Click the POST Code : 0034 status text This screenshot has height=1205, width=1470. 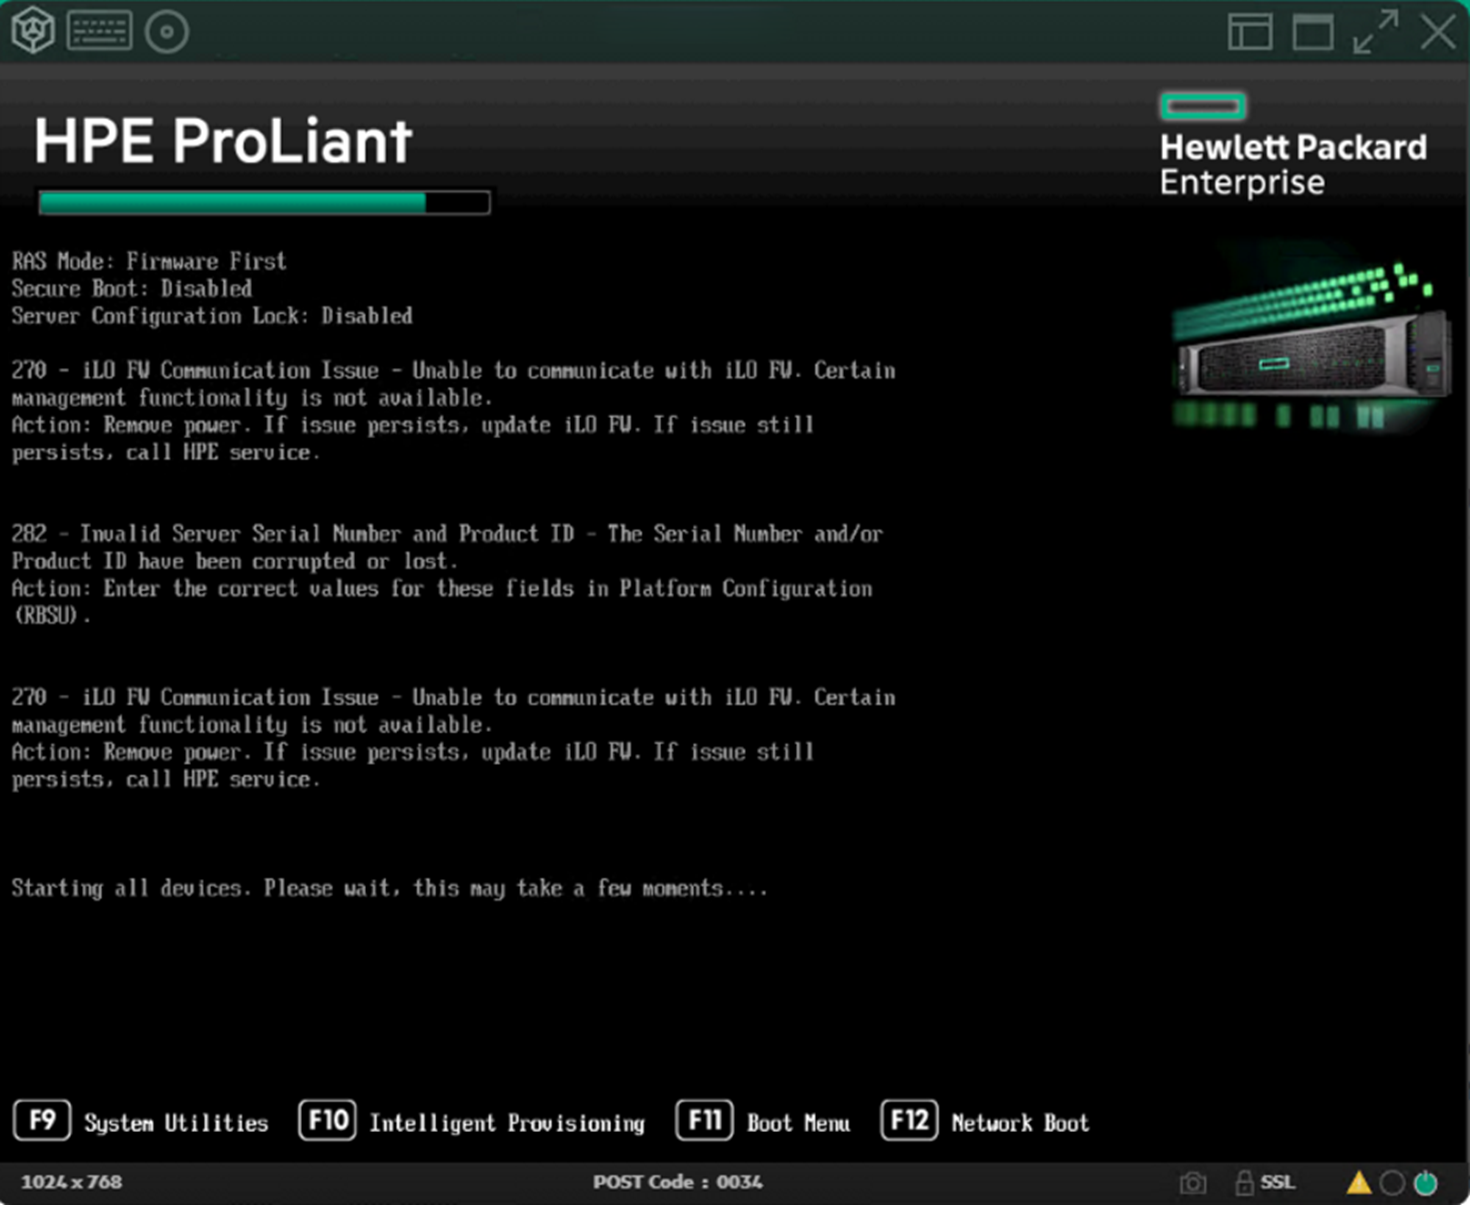[677, 1182]
